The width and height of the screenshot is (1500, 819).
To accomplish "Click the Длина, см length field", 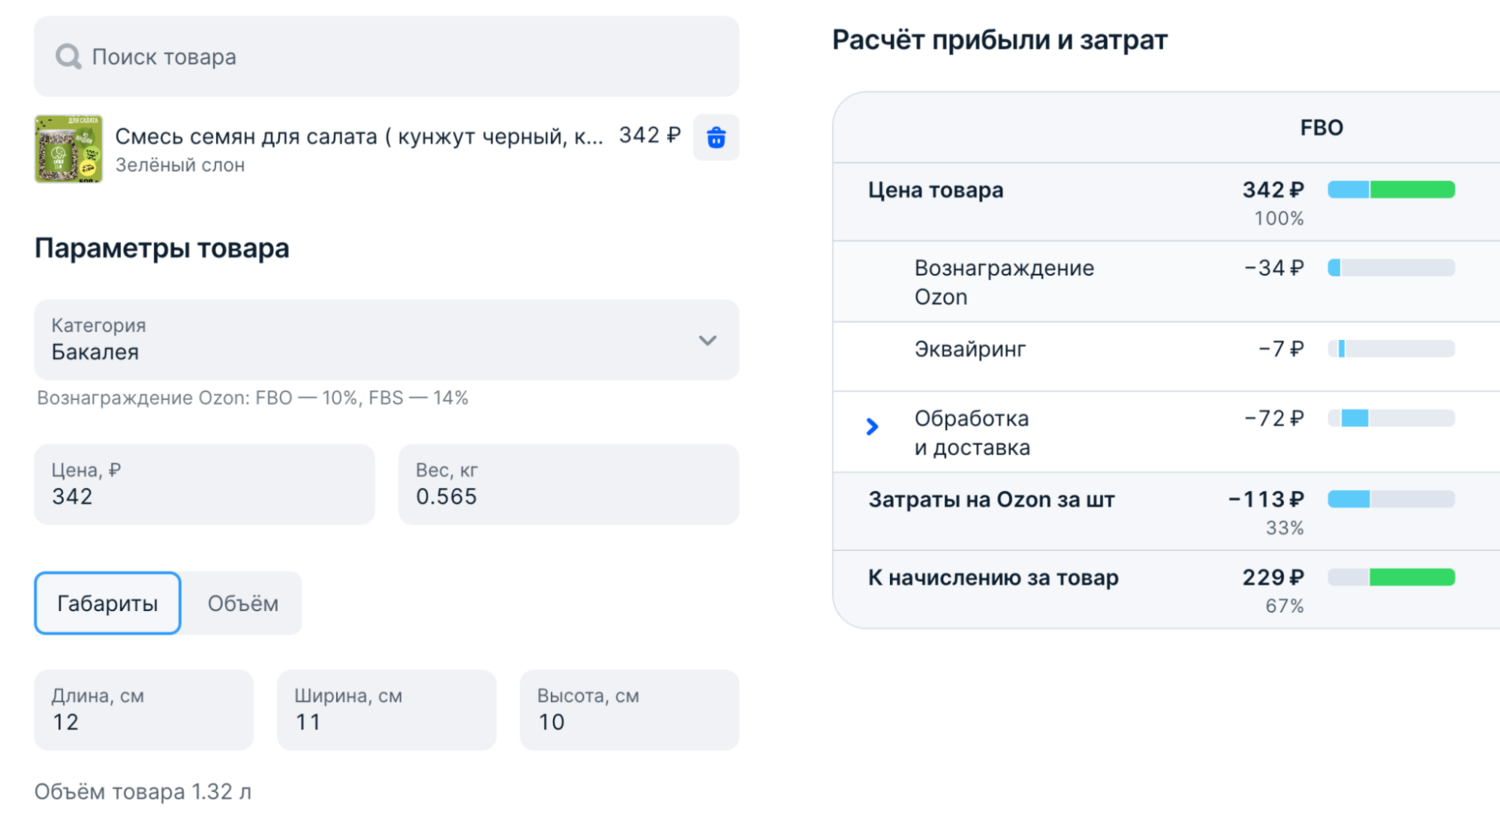I will click(143, 710).
